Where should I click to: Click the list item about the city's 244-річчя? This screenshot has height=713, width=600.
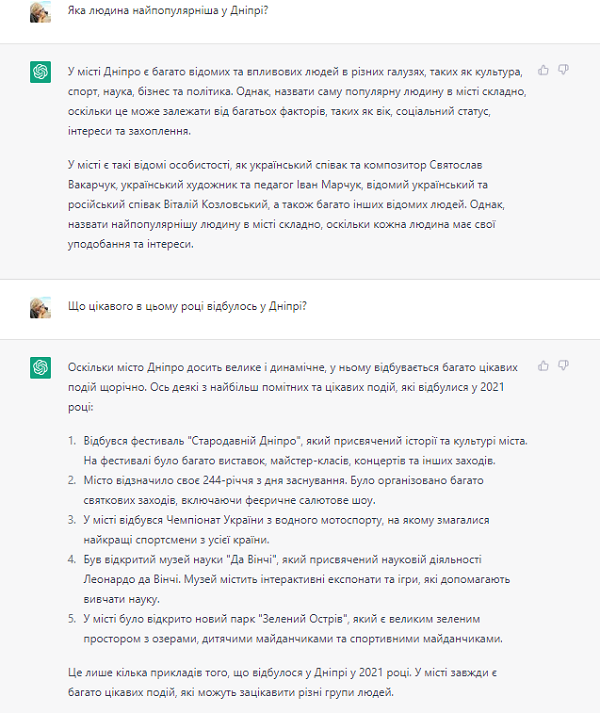point(300,489)
